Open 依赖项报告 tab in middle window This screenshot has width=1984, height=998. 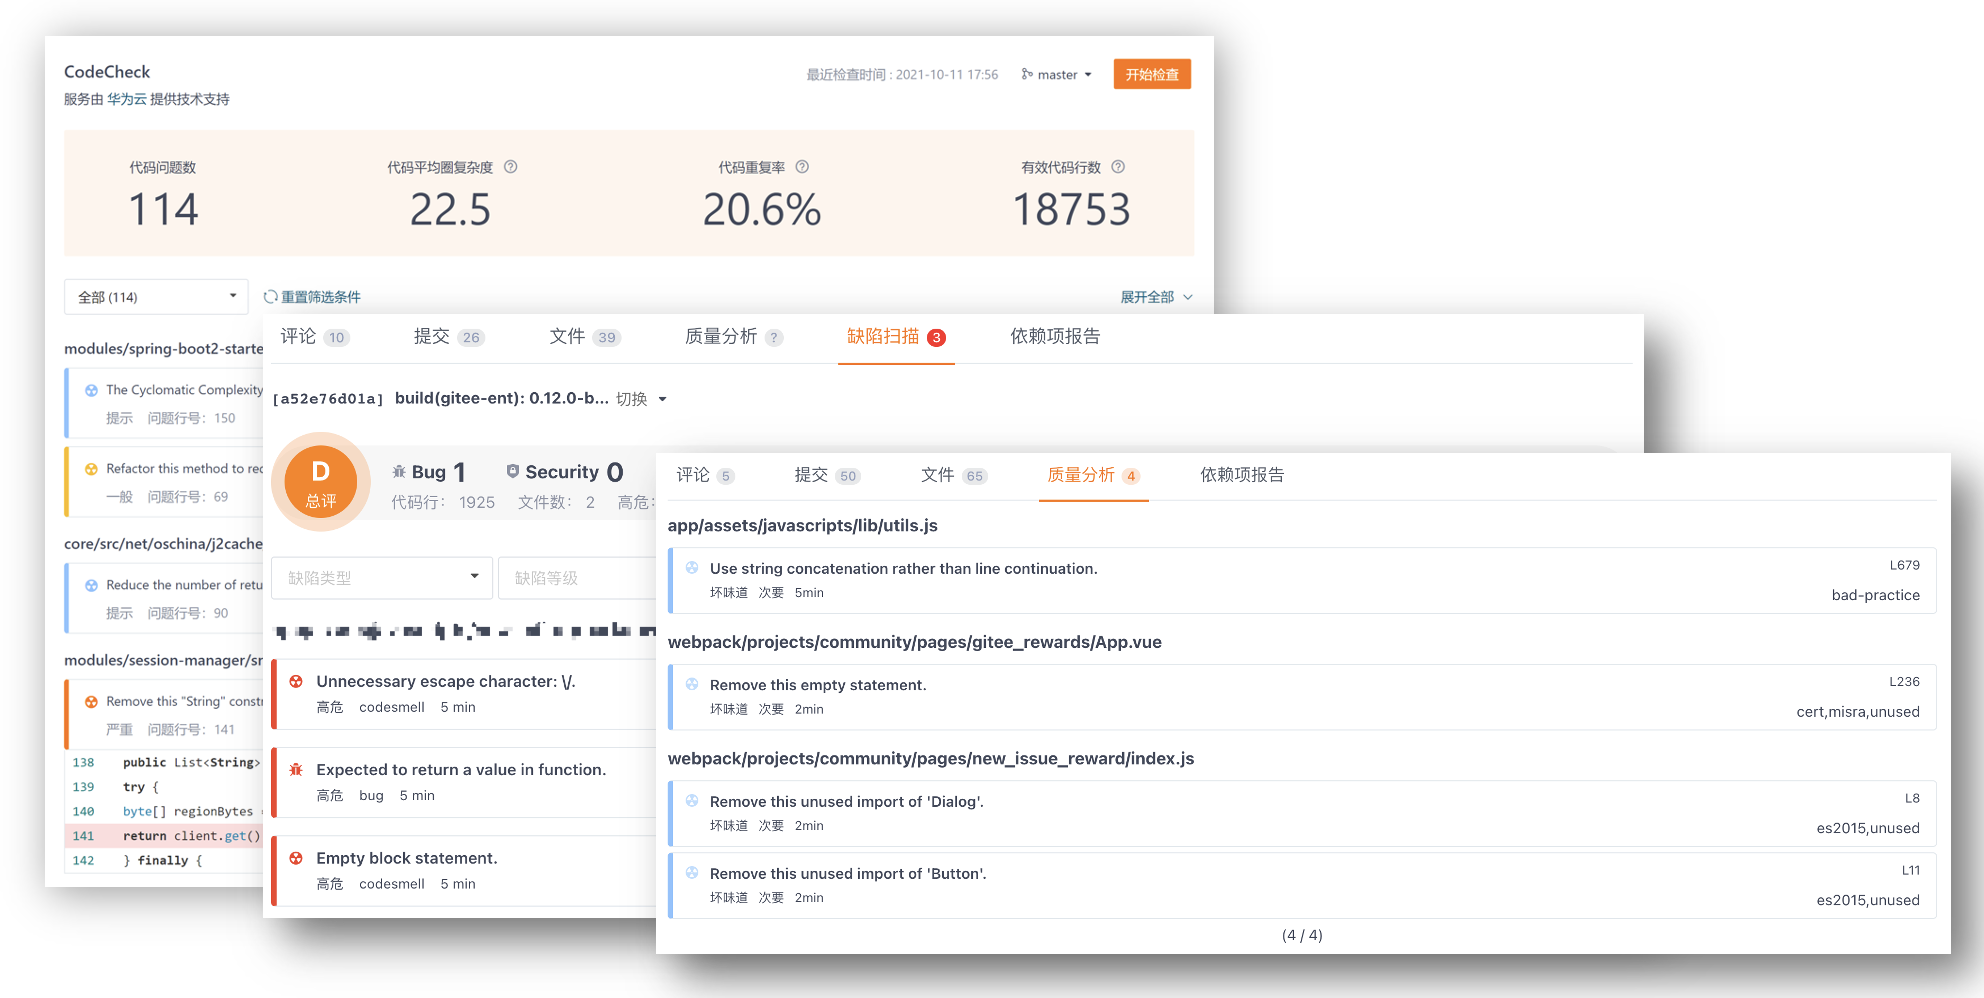[x=1055, y=337]
